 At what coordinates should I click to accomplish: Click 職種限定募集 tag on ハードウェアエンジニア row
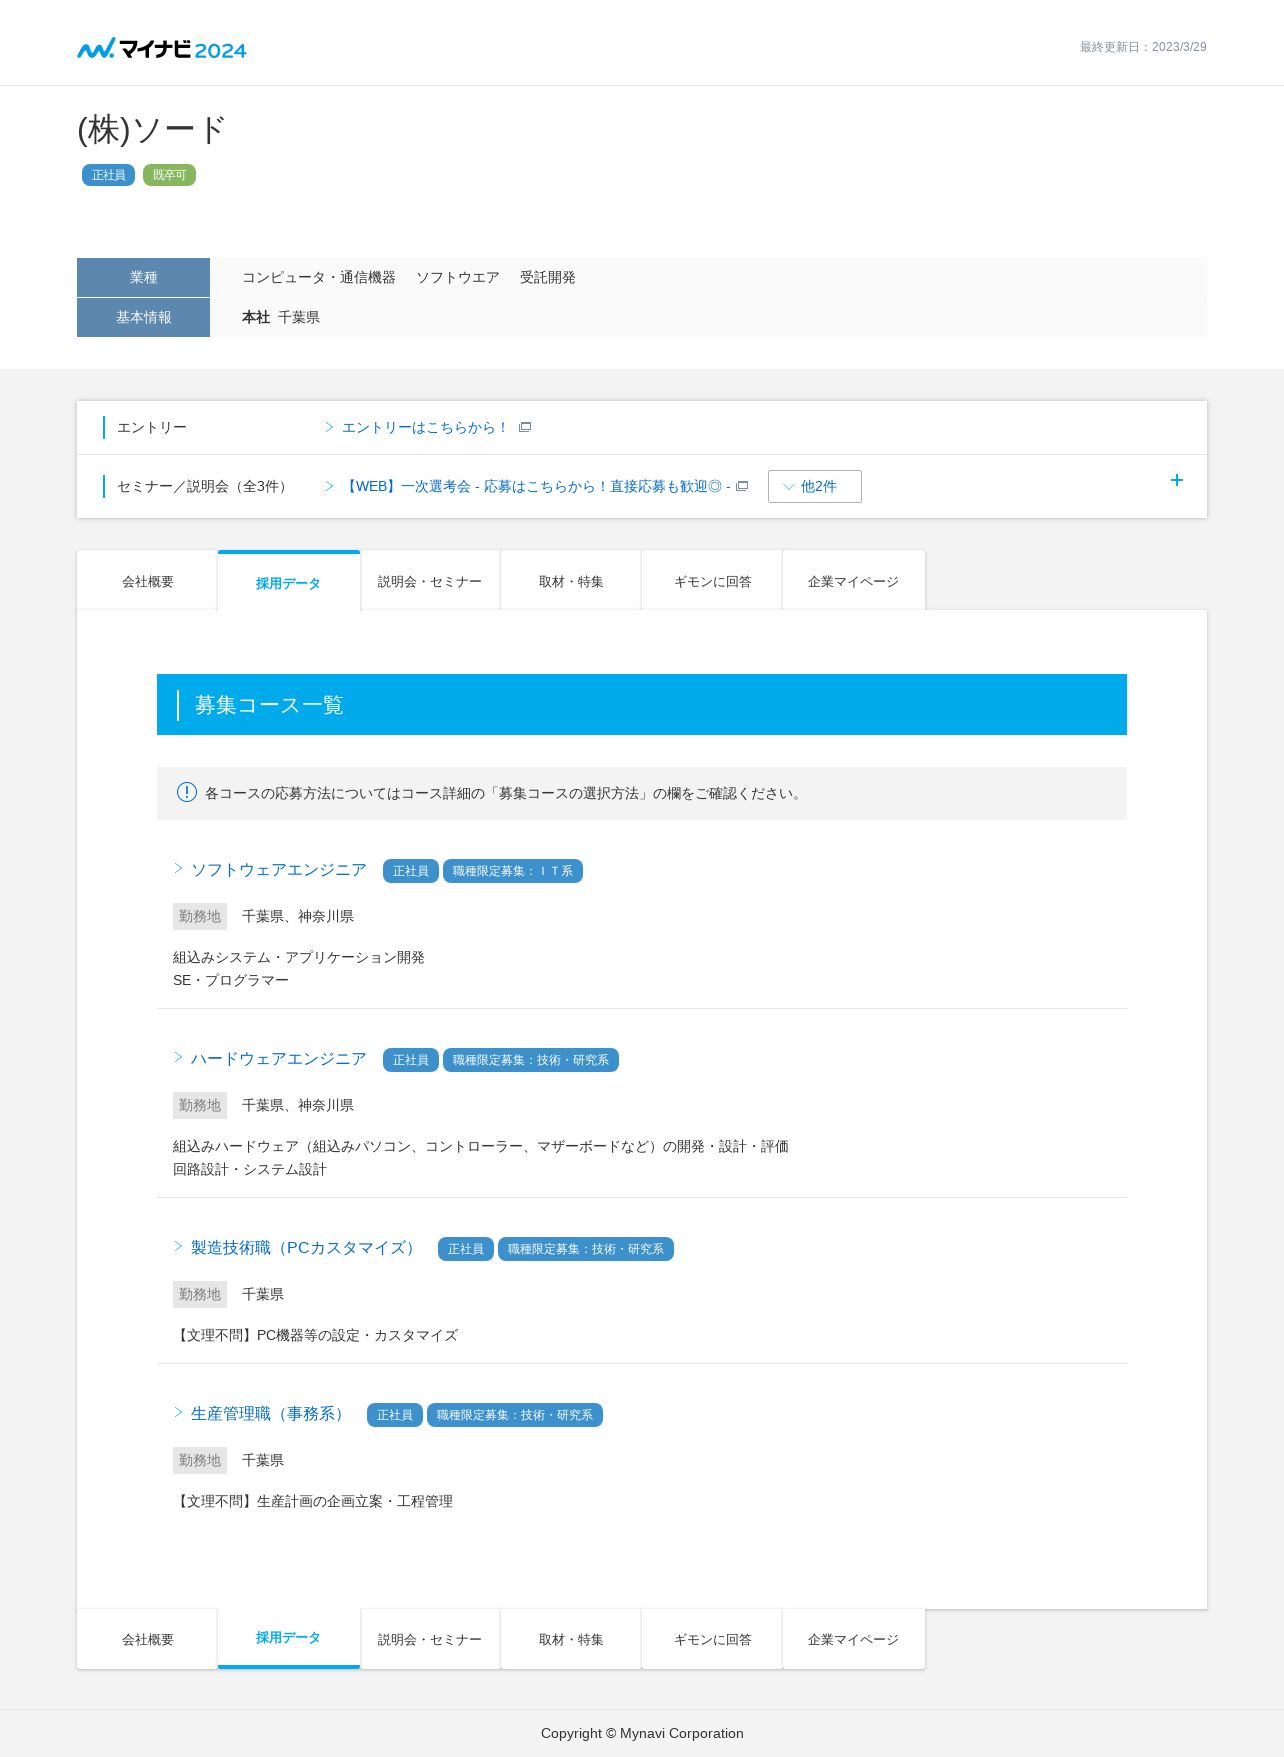531,1060
